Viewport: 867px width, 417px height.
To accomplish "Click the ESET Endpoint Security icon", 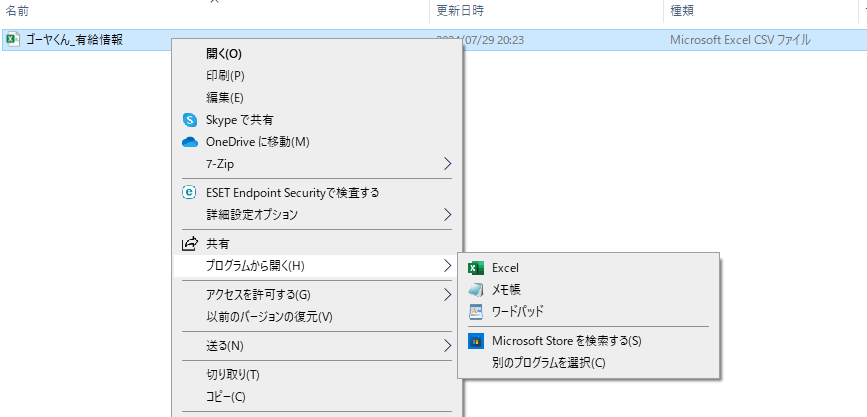I will (x=190, y=192).
